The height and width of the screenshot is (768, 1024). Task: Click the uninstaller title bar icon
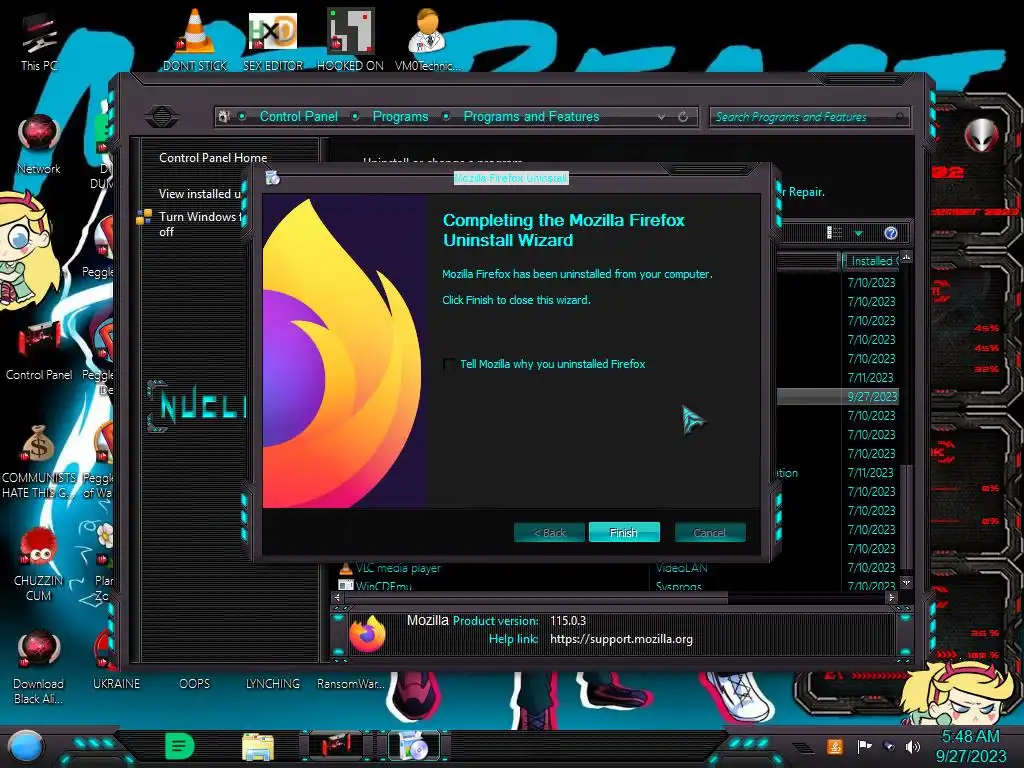click(272, 178)
